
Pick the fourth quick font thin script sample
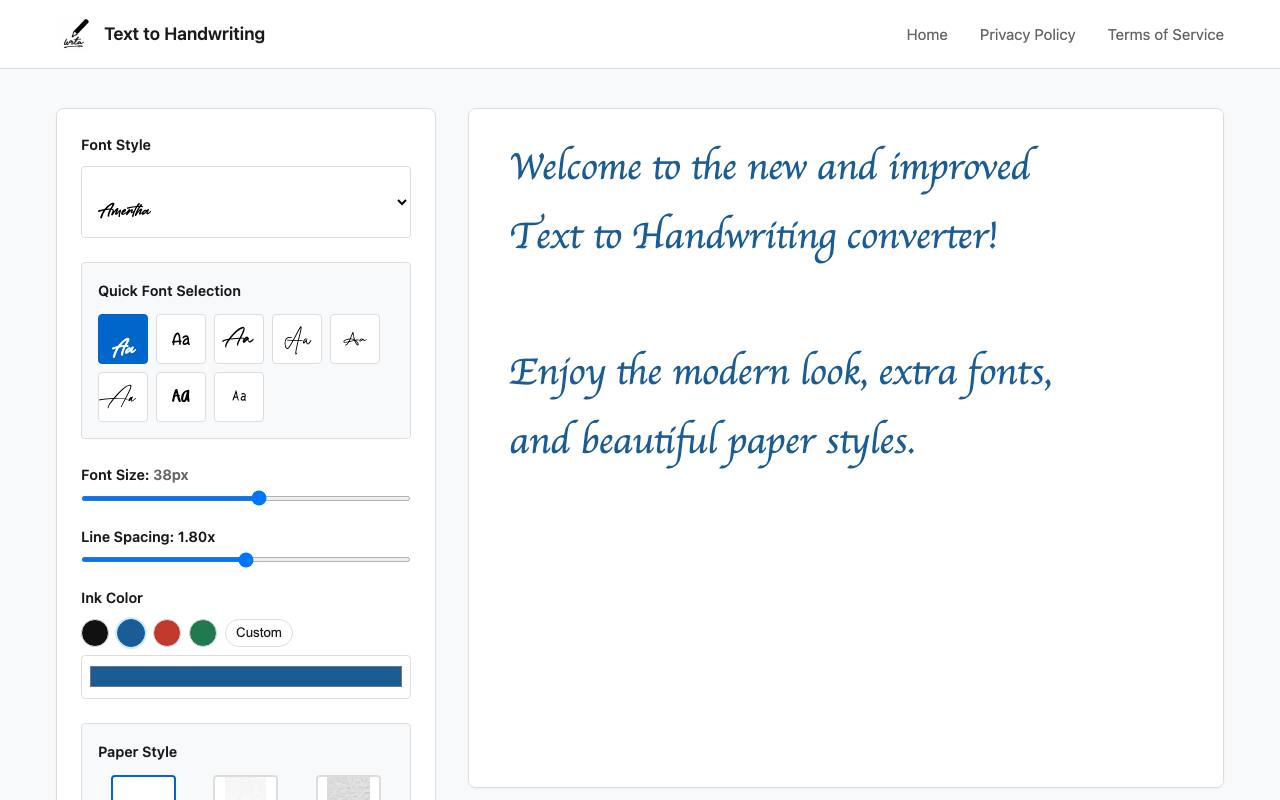297,339
